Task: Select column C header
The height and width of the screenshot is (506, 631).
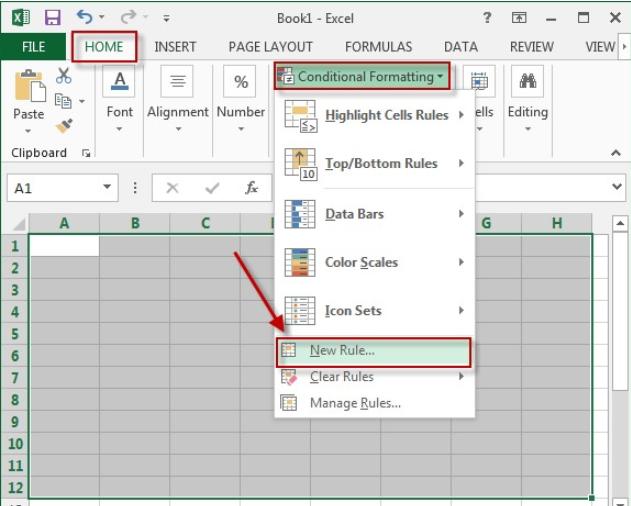Action: pos(205,223)
